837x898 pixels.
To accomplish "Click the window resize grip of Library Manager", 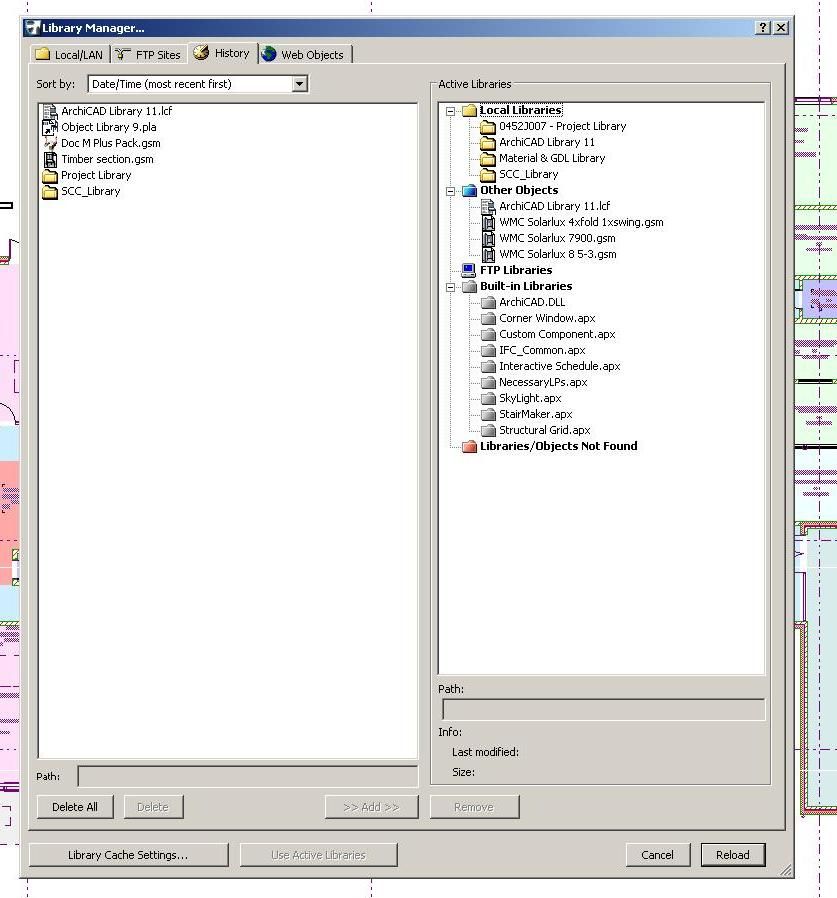I will click(786, 870).
